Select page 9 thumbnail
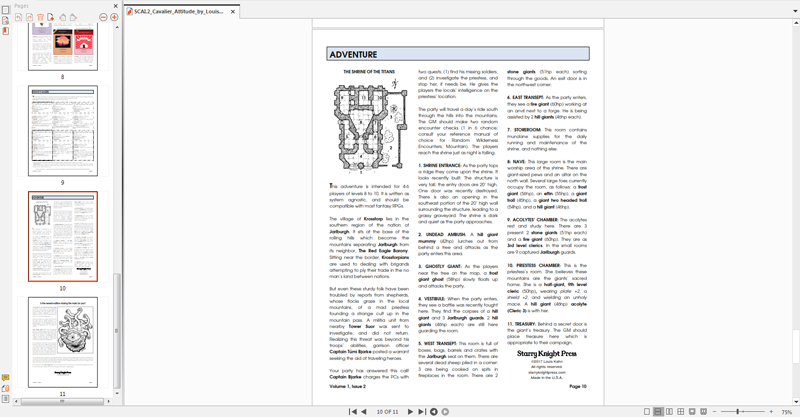This screenshot has height=417, width=800. tap(62, 130)
